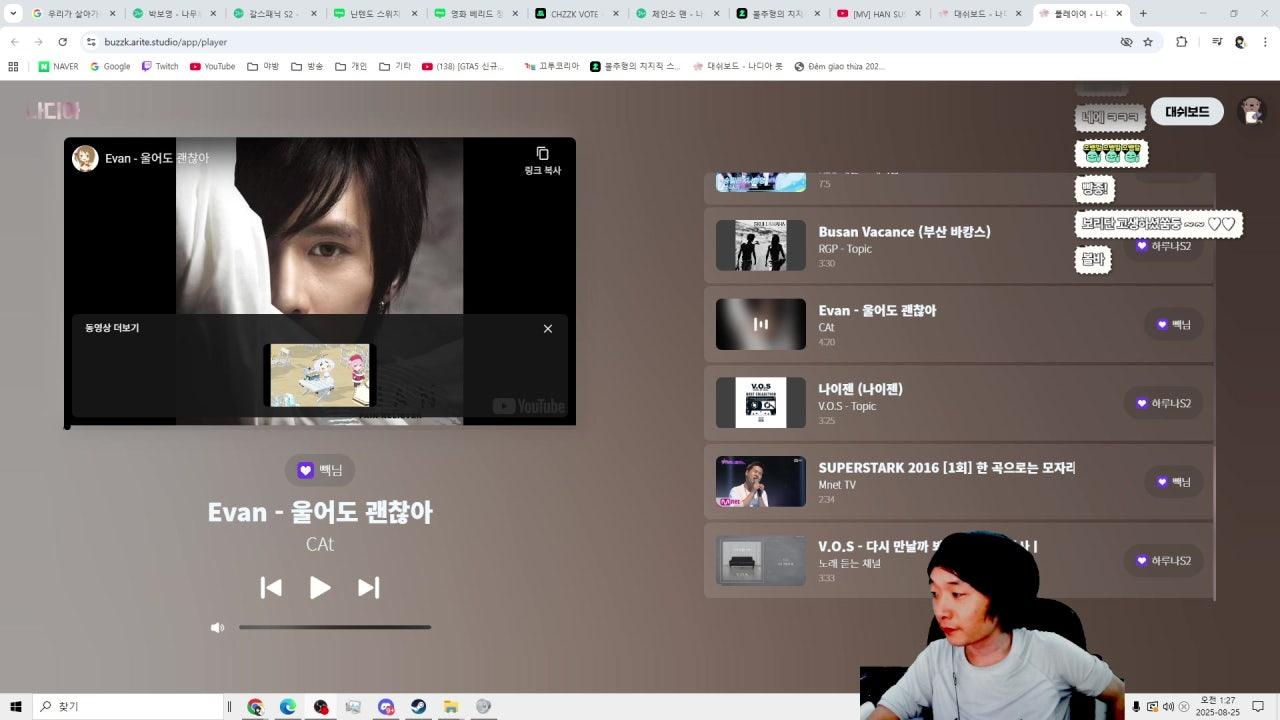Click the taskbar 찾기 search box
The height and width of the screenshot is (720, 1280).
point(128,706)
